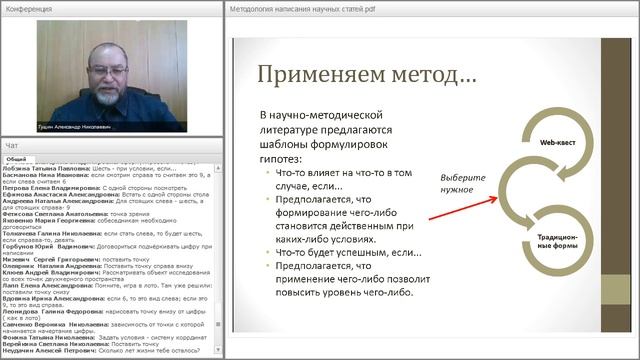Click chat scrollbar down arrow
This screenshot has height=360, width=640.
click(x=218, y=350)
